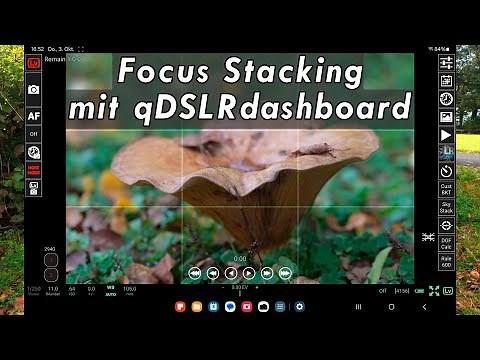
Task: Toggle the red Lv live view button
Action: 34,63
